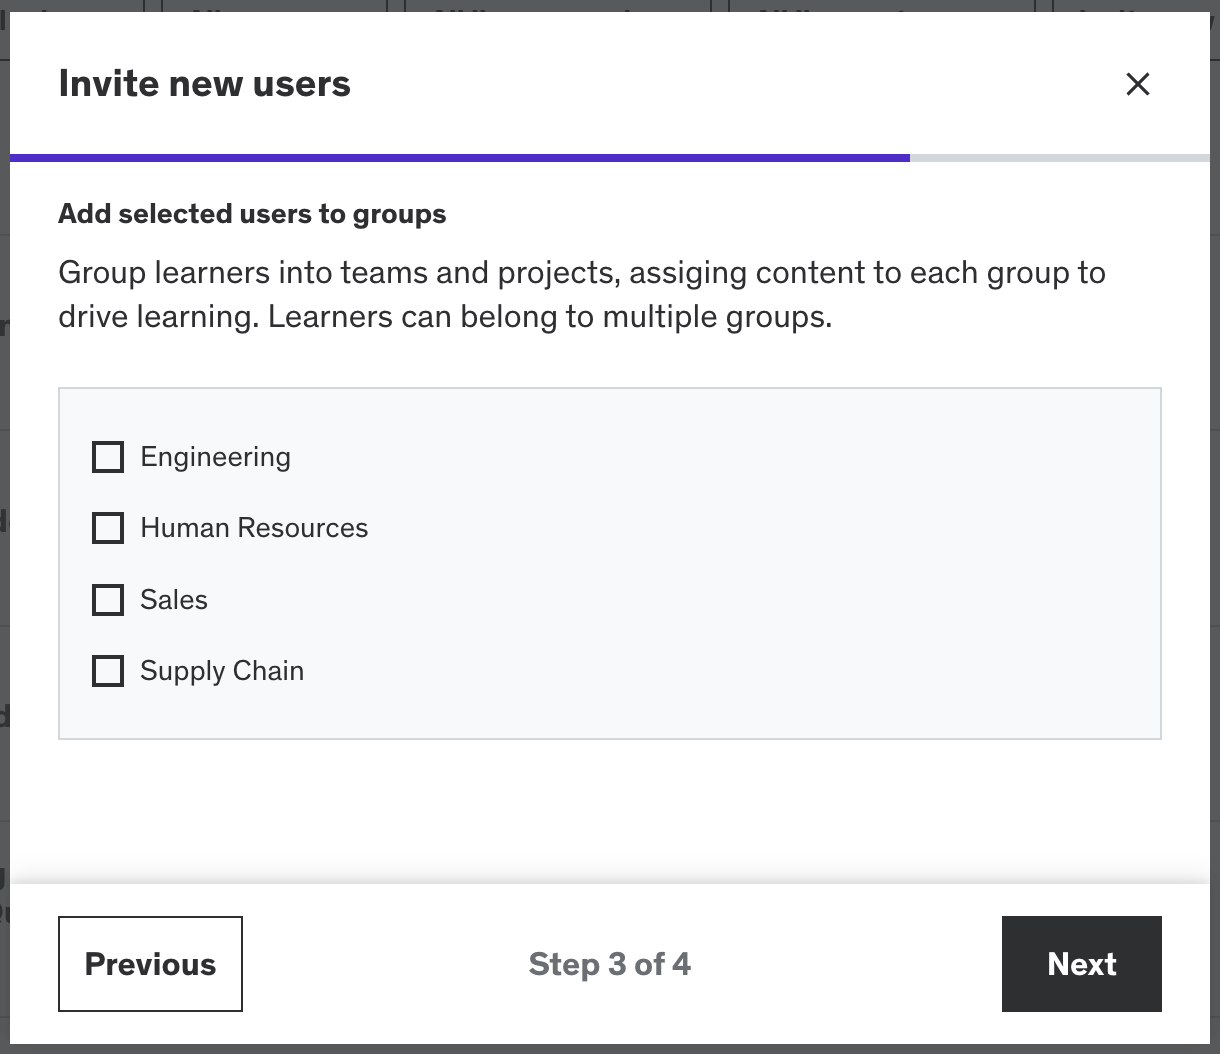Viewport: 1220px width, 1054px height.
Task: Click the "Sales" label text
Action: [x=174, y=600]
